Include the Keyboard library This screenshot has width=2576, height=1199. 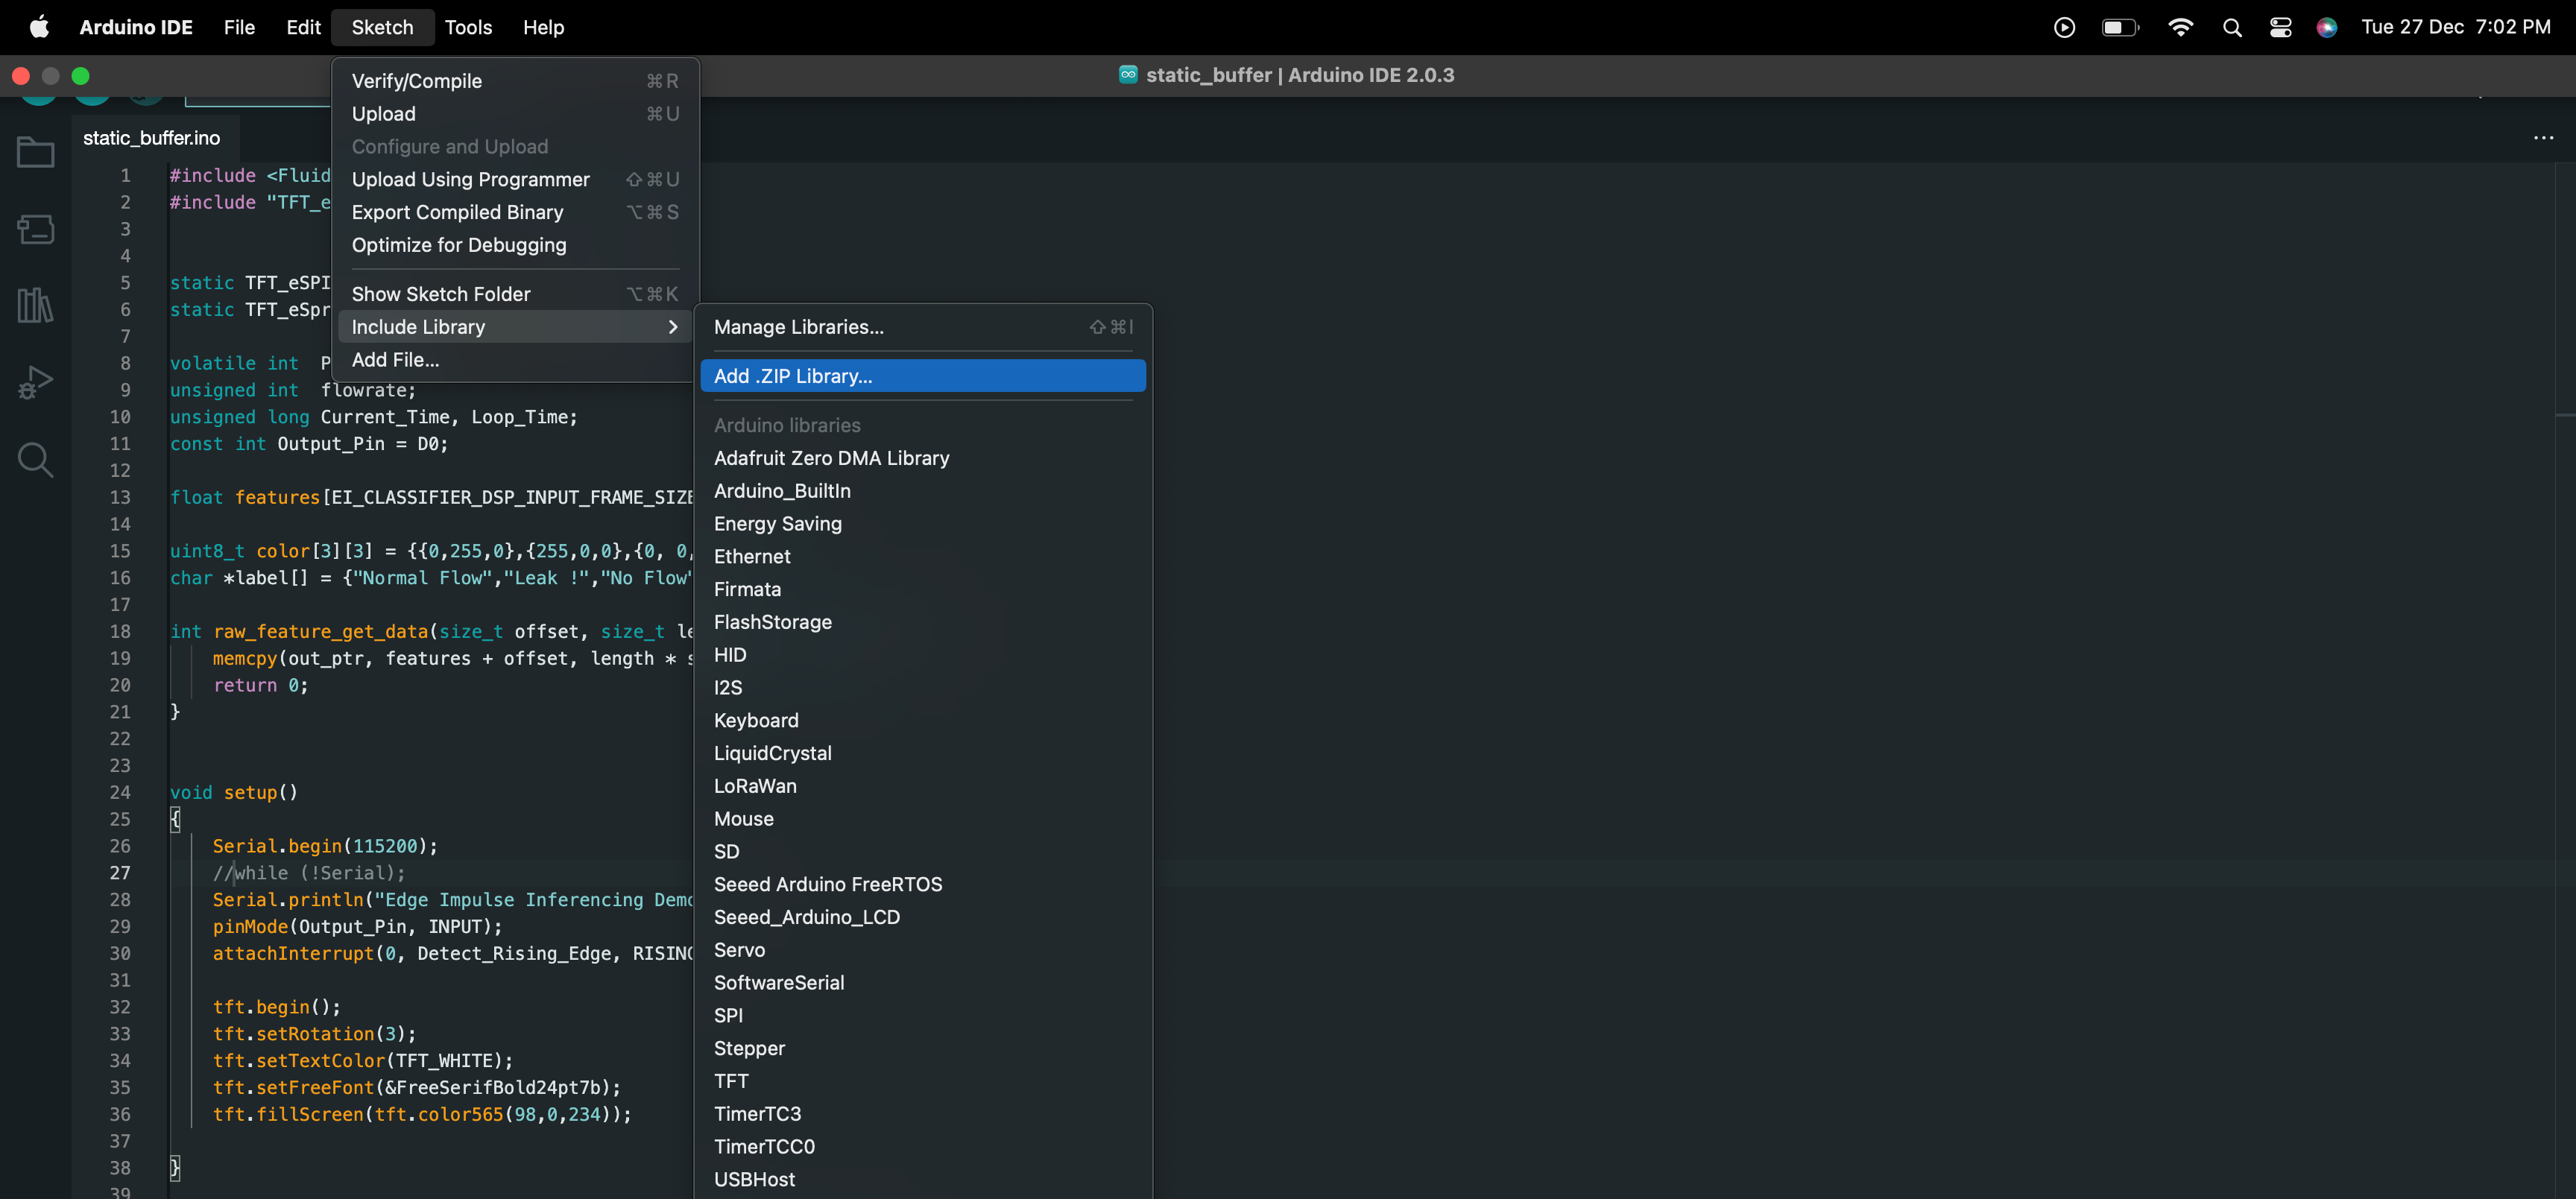point(923,721)
